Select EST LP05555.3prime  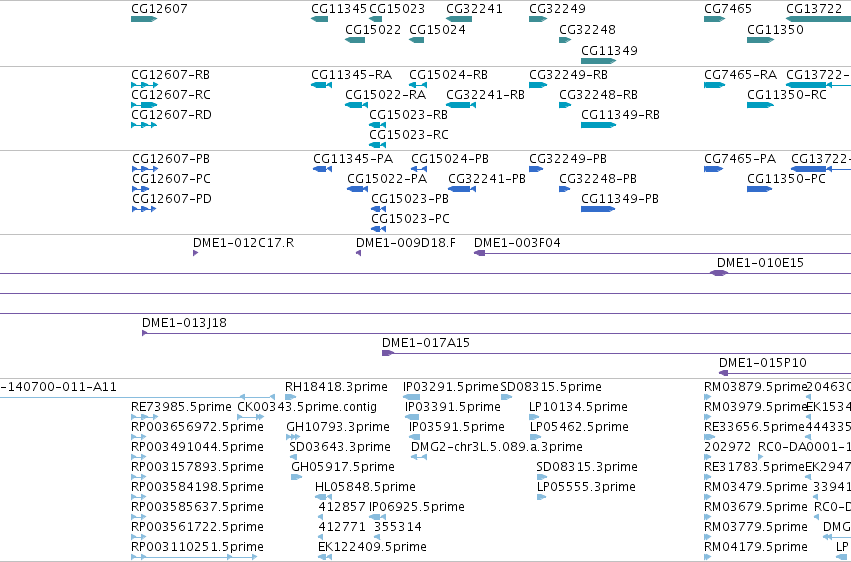pyautogui.click(x=586, y=487)
